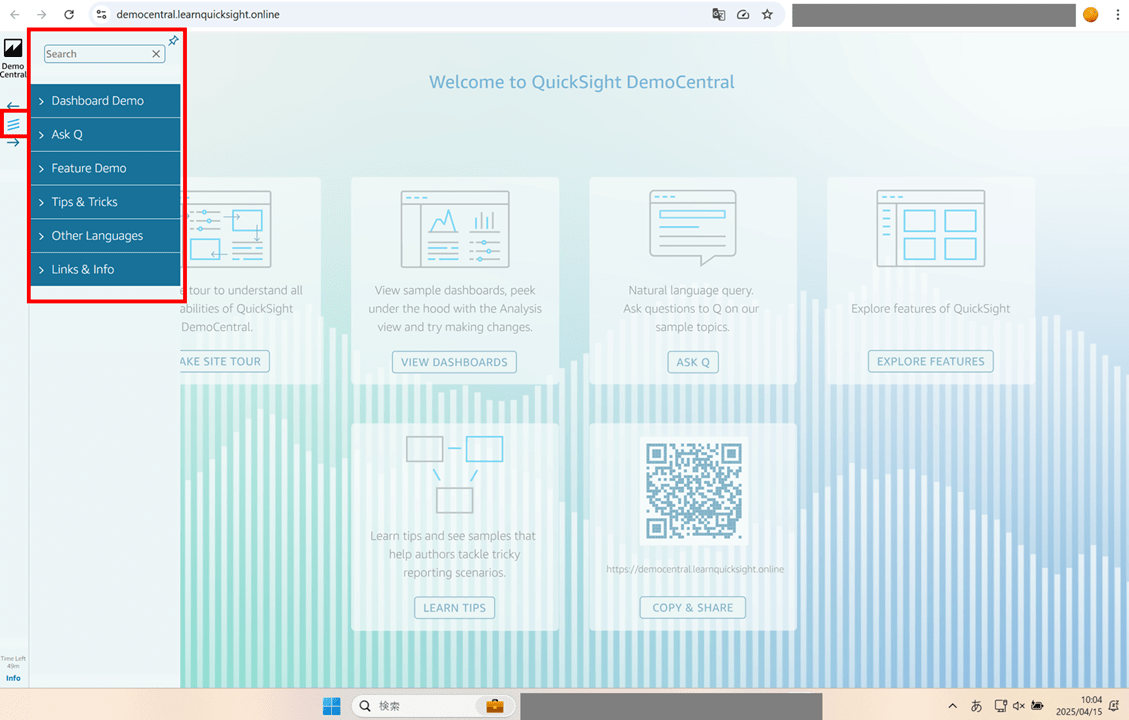Image resolution: width=1129 pixels, height=720 pixels.
Task: Expand the Dashboard Demo menu
Action: (x=105, y=101)
